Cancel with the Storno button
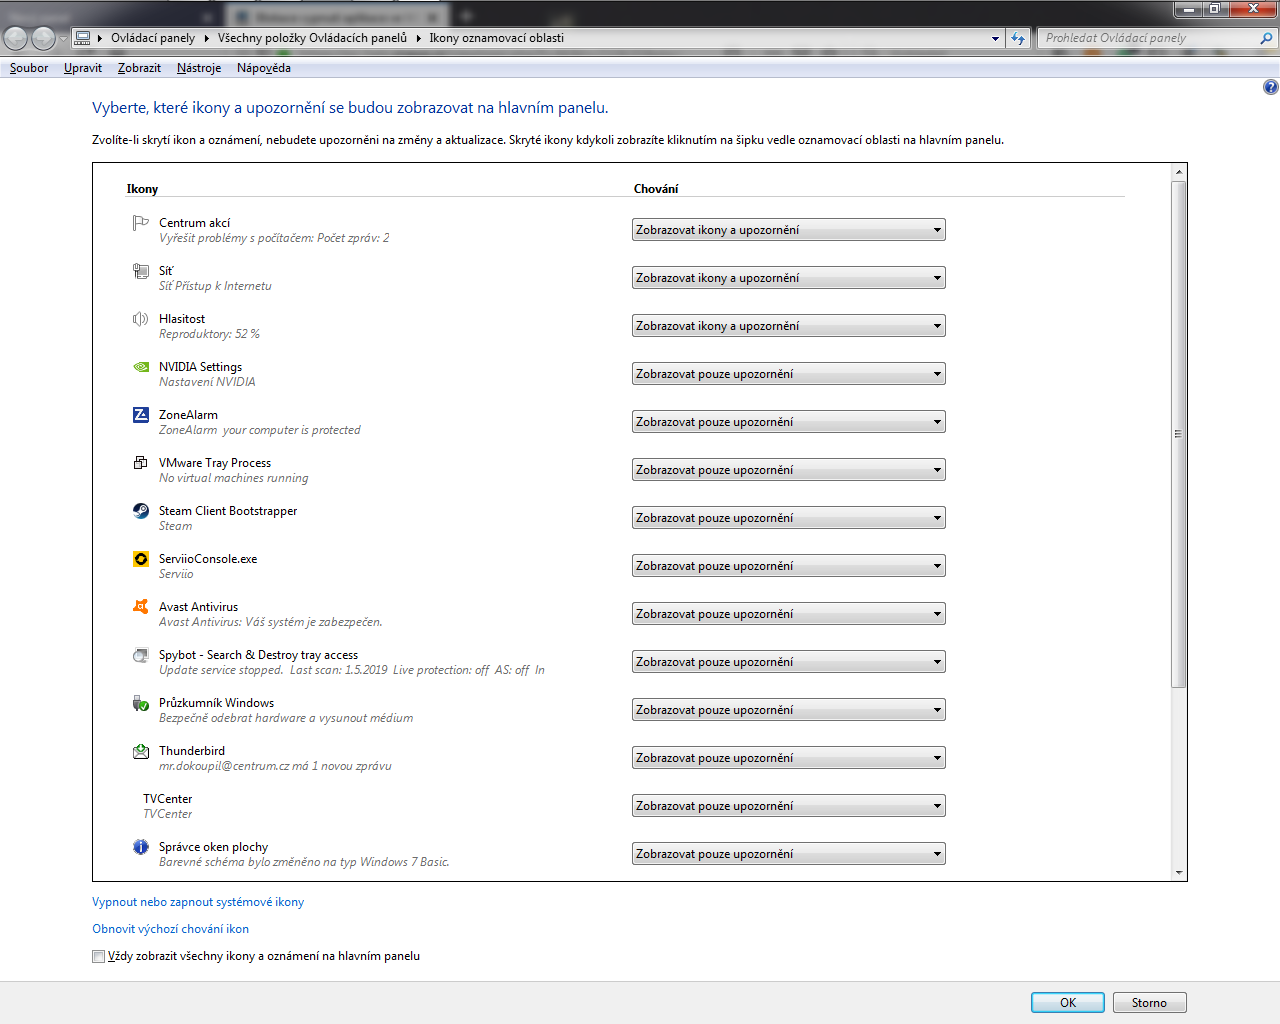1280x1024 pixels. pyautogui.click(x=1149, y=1003)
